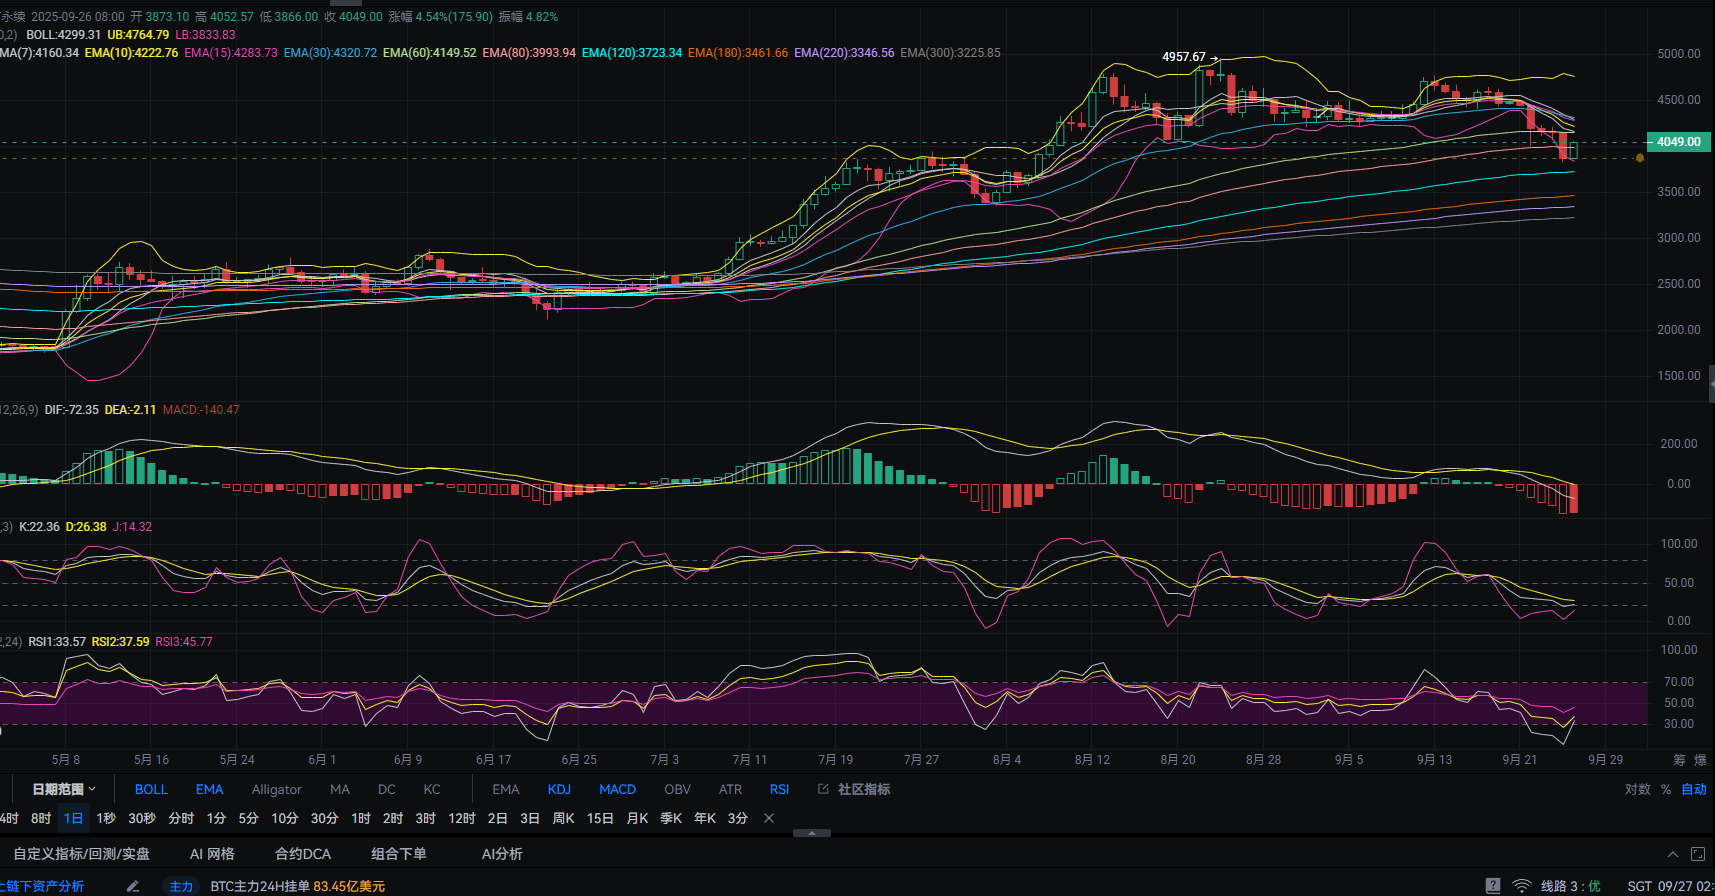This screenshot has width=1715, height=896.
Task: Click the 4049.00 current price label
Action: point(1679,142)
